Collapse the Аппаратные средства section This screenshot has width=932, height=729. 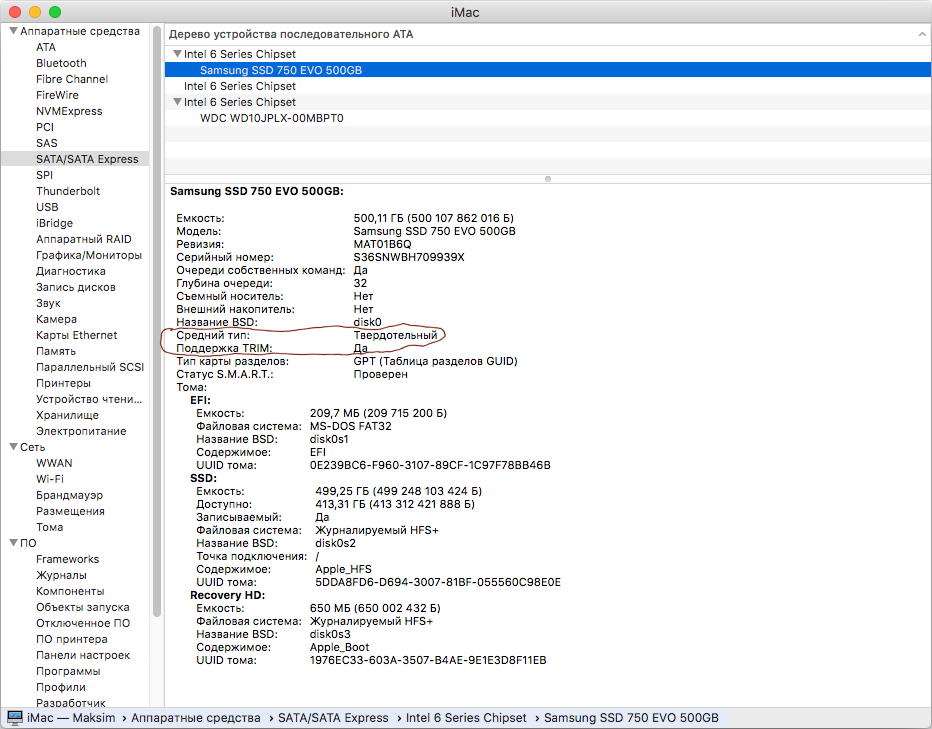[x=13, y=31]
